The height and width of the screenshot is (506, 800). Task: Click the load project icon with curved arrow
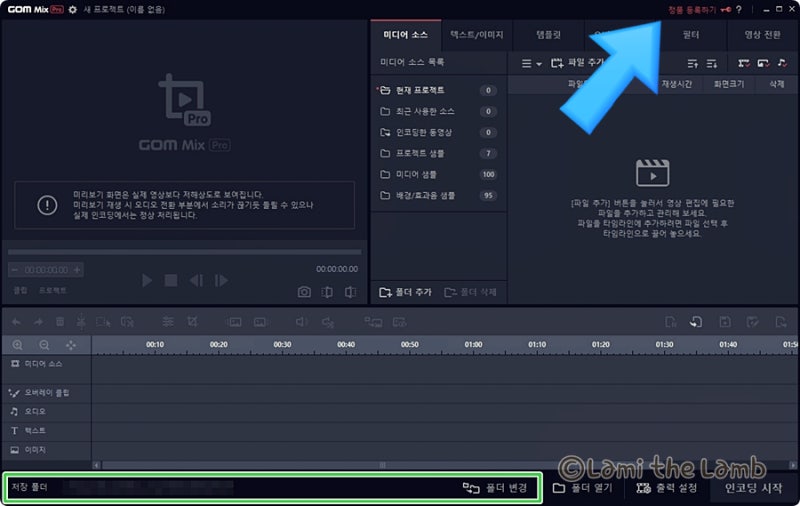[696, 322]
